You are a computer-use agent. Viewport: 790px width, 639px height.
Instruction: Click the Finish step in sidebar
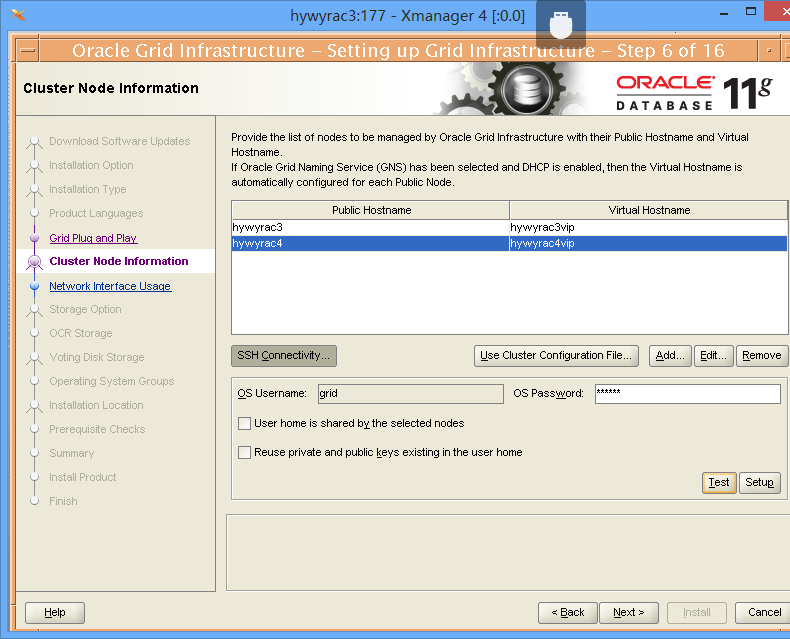[x=63, y=501]
